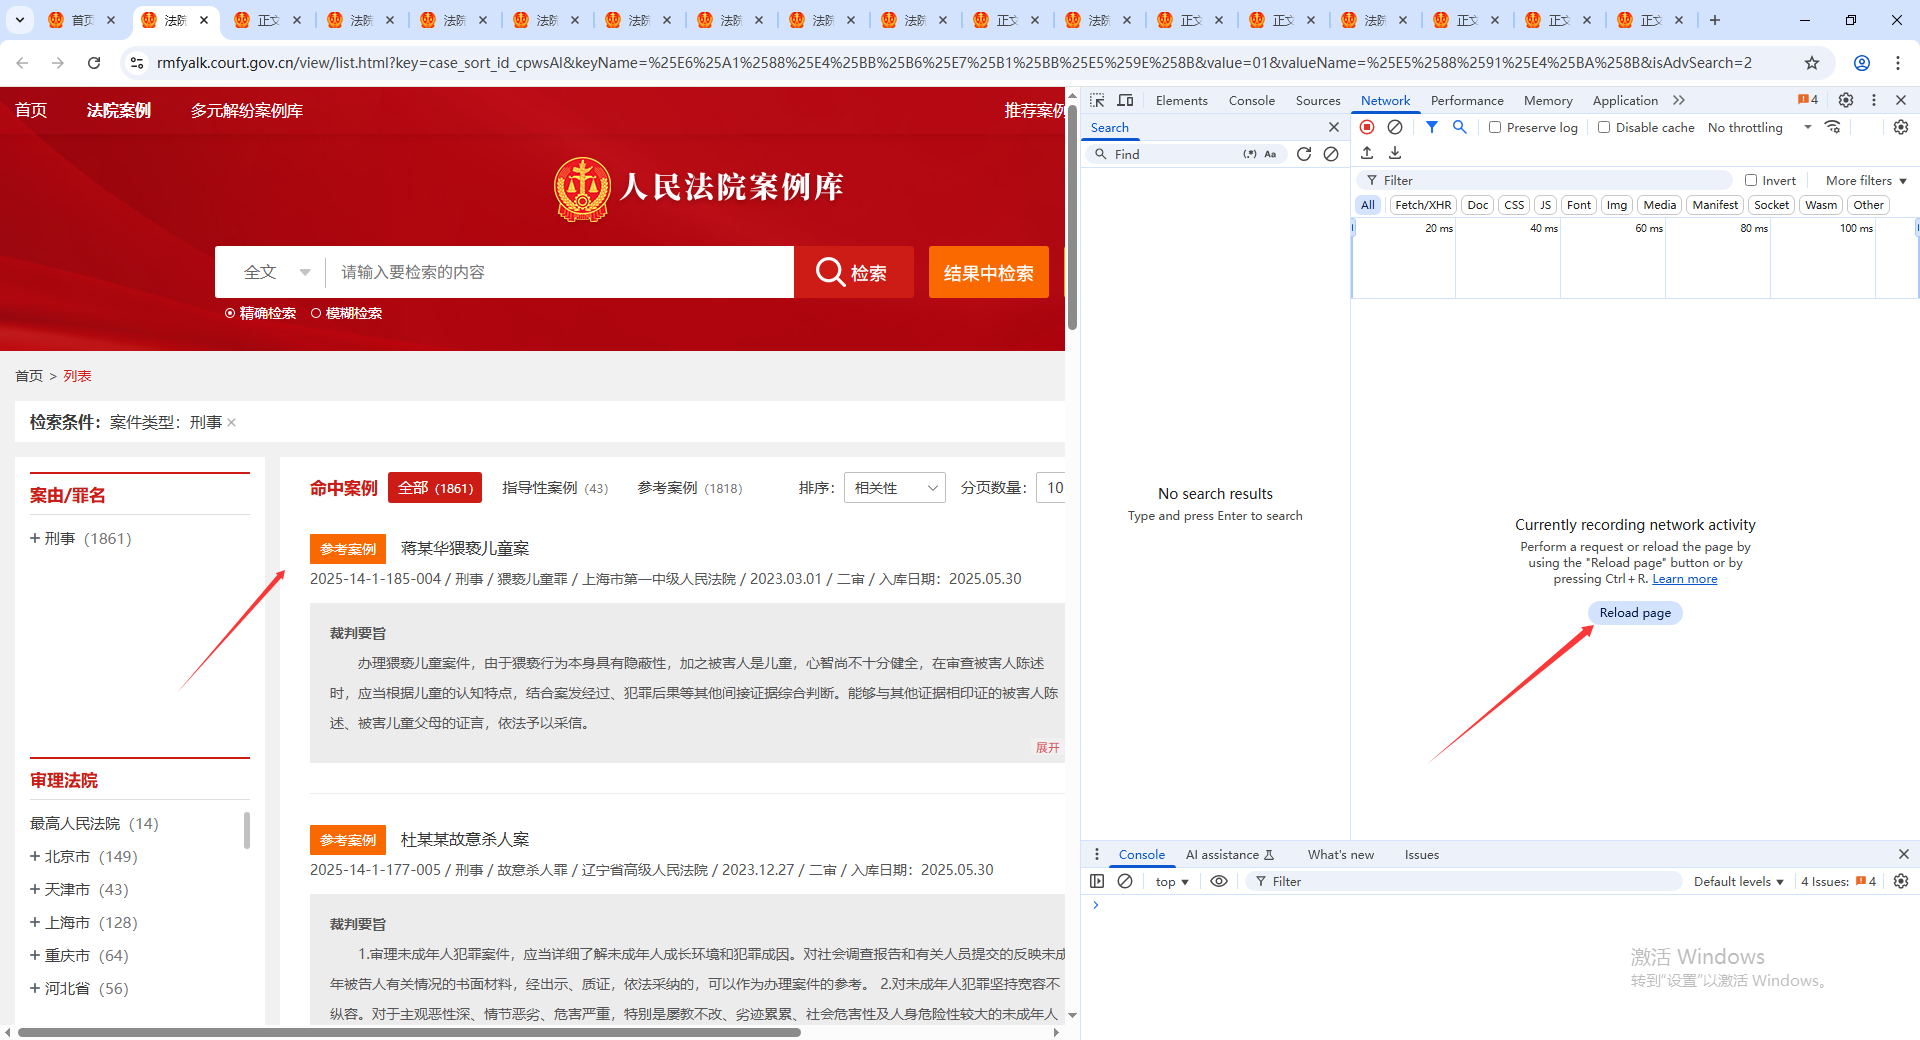Close the Search sidebar pane
Viewport: 1920px width, 1040px height.
[x=1333, y=127]
